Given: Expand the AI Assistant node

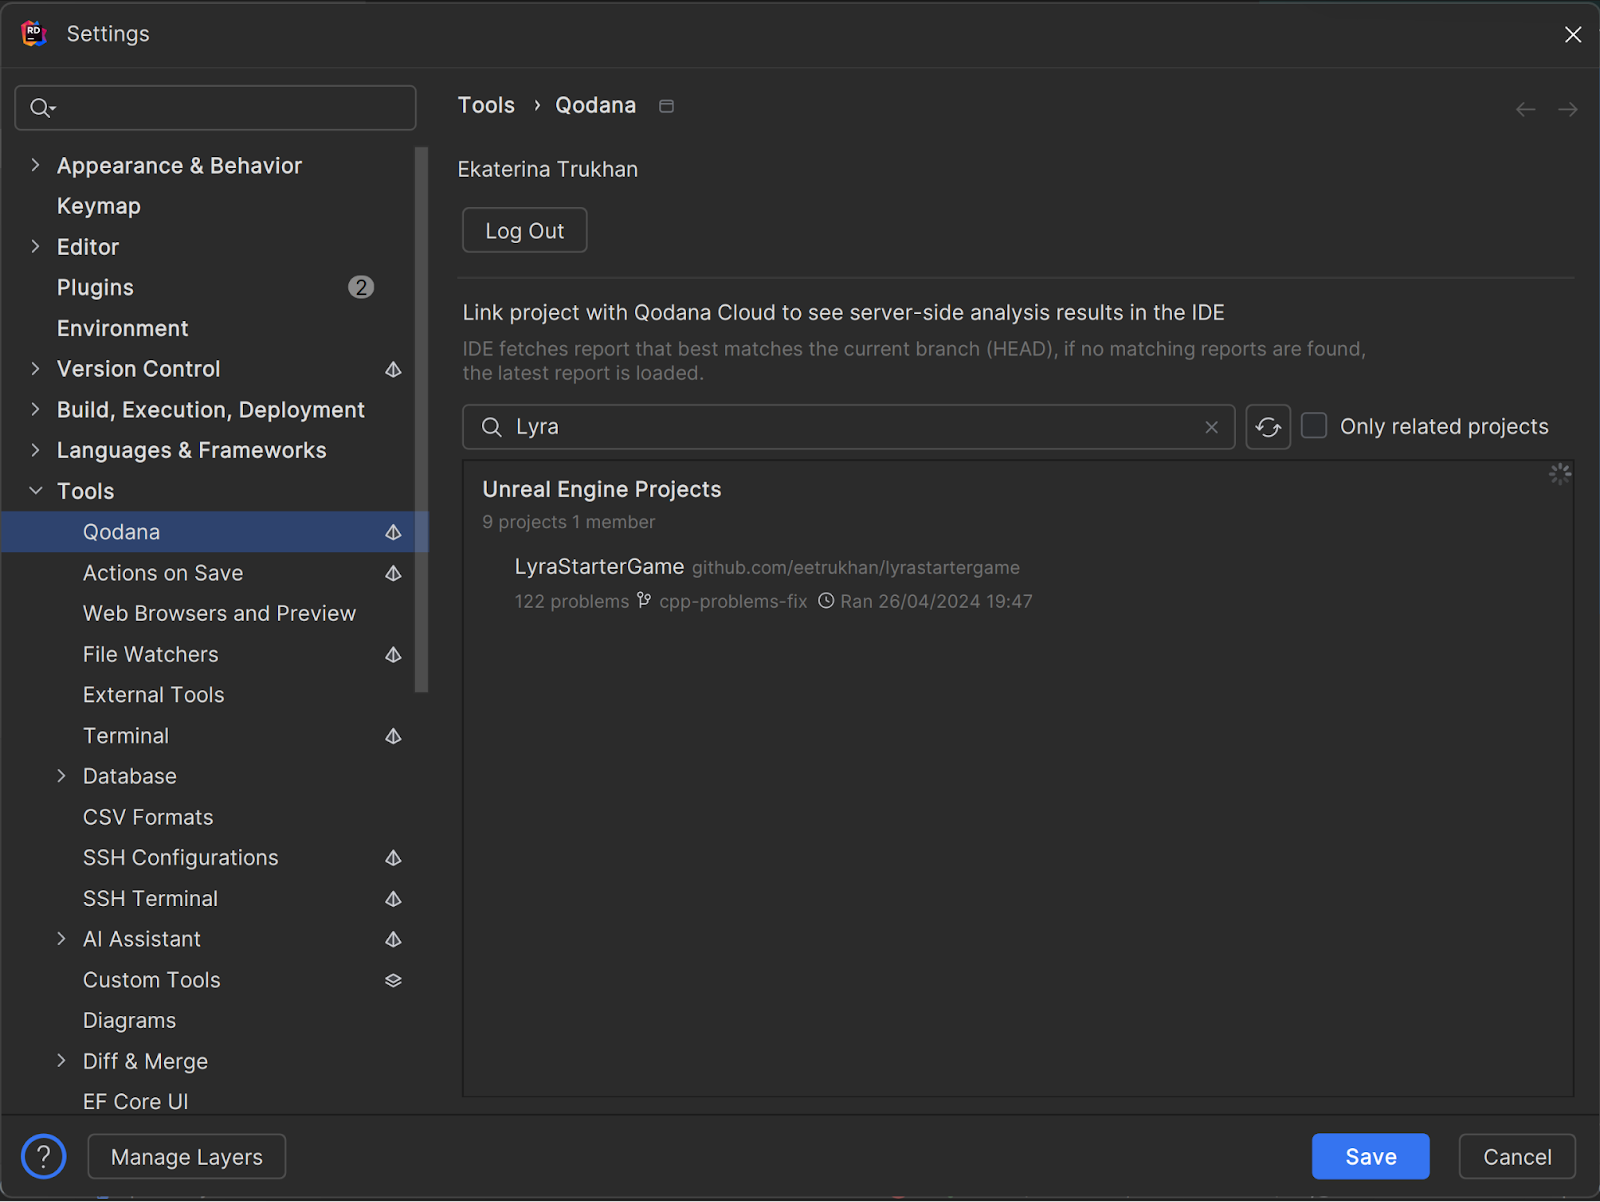Looking at the screenshot, I should [x=62, y=939].
